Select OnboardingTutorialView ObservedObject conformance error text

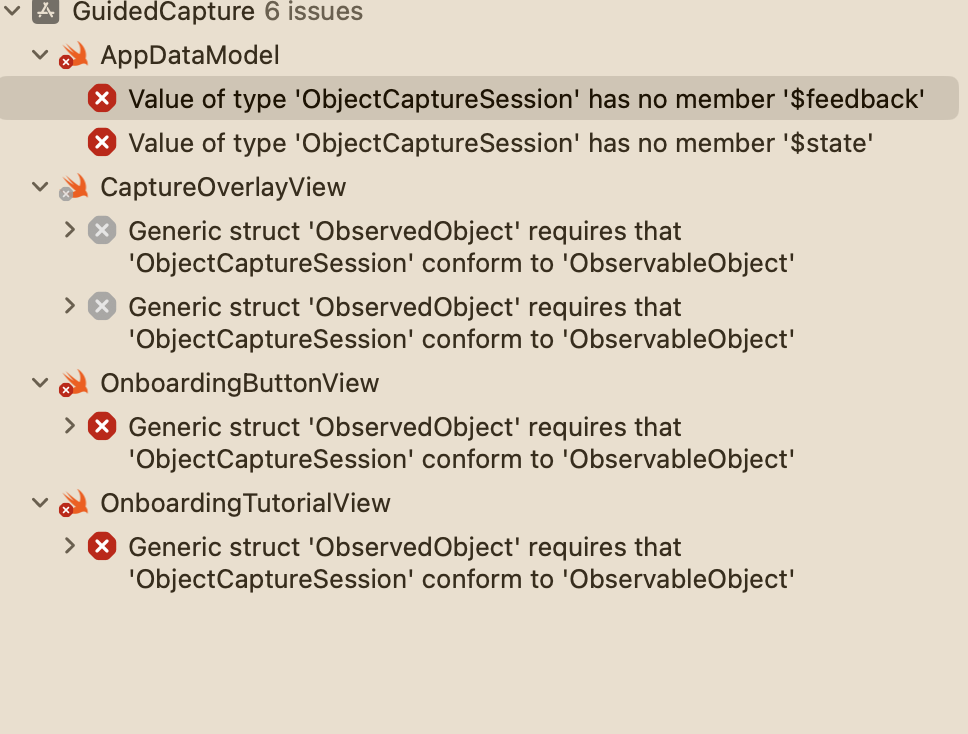coord(461,563)
